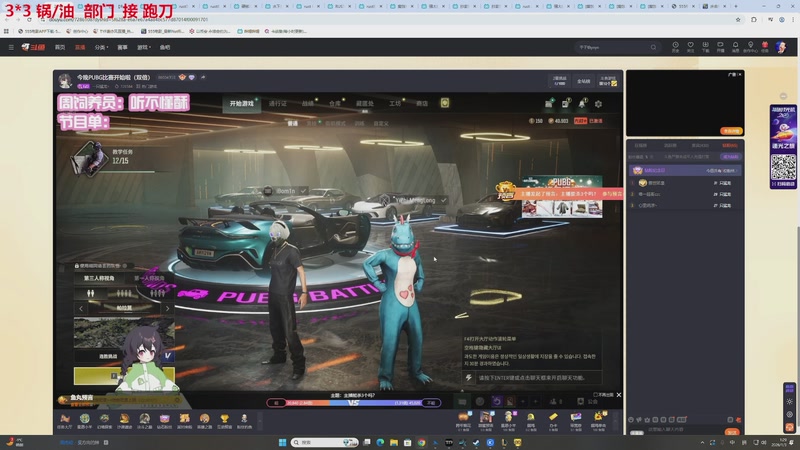Image resolution: width=800 pixels, height=450 pixels.
Task: Open the followed heart icon
Action: pyautogui.click(x=690, y=47)
